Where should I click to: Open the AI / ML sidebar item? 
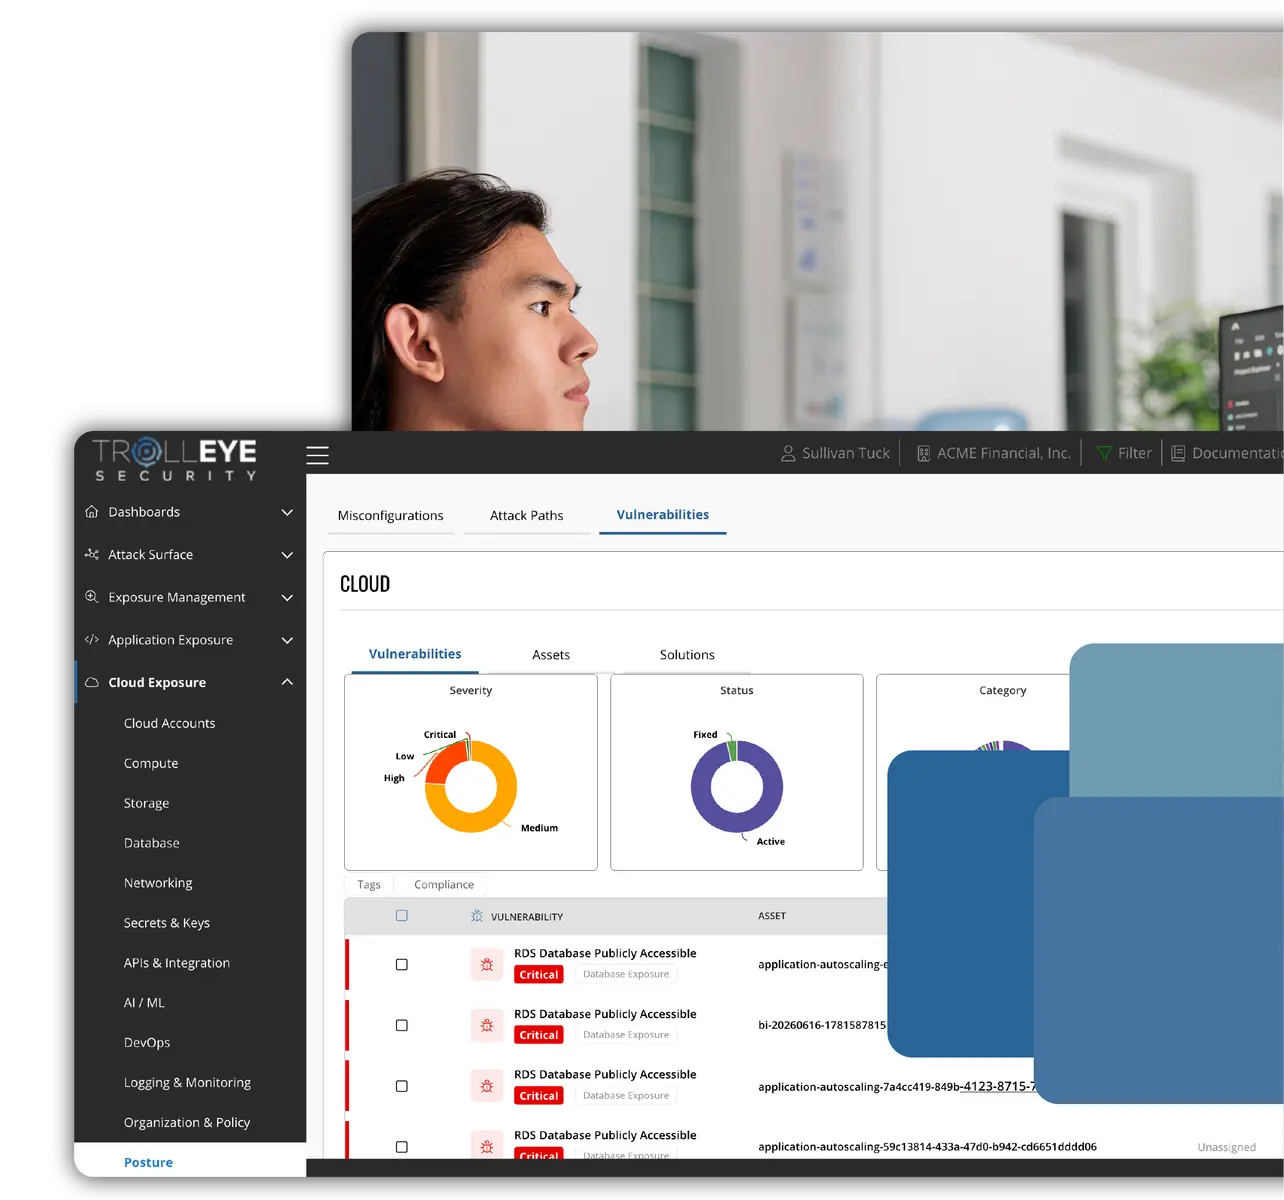(144, 1002)
